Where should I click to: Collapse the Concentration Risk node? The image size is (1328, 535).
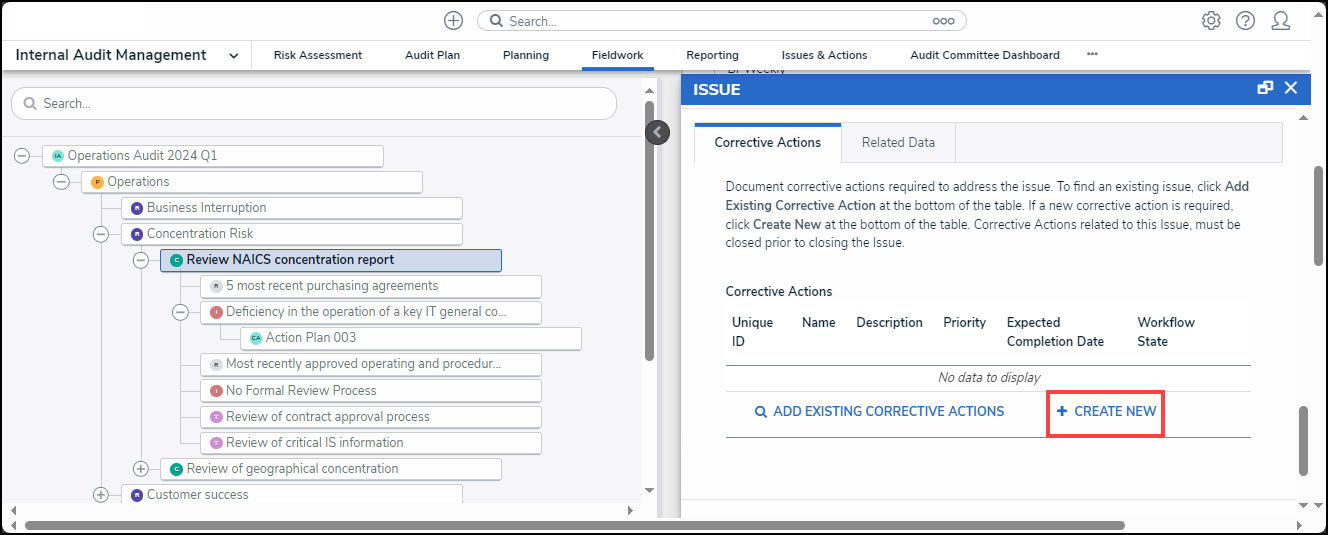[x=100, y=234]
